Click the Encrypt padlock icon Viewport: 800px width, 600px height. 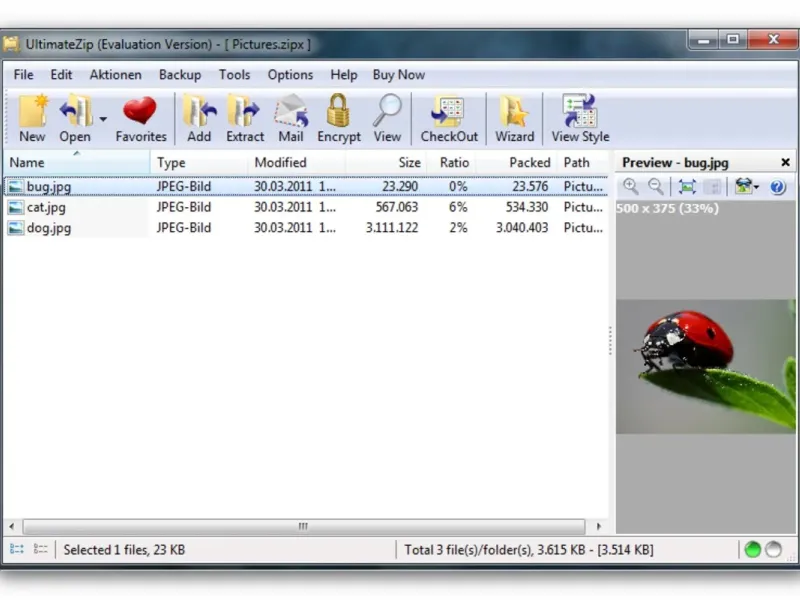[338, 110]
